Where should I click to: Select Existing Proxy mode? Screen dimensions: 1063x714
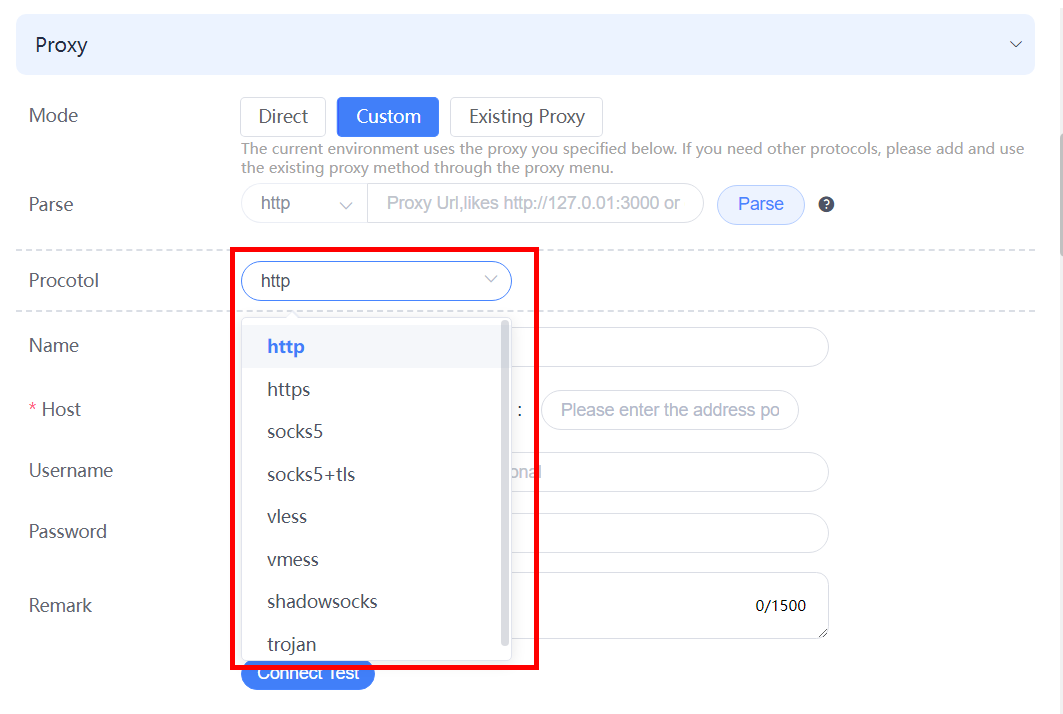click(526, 117)
